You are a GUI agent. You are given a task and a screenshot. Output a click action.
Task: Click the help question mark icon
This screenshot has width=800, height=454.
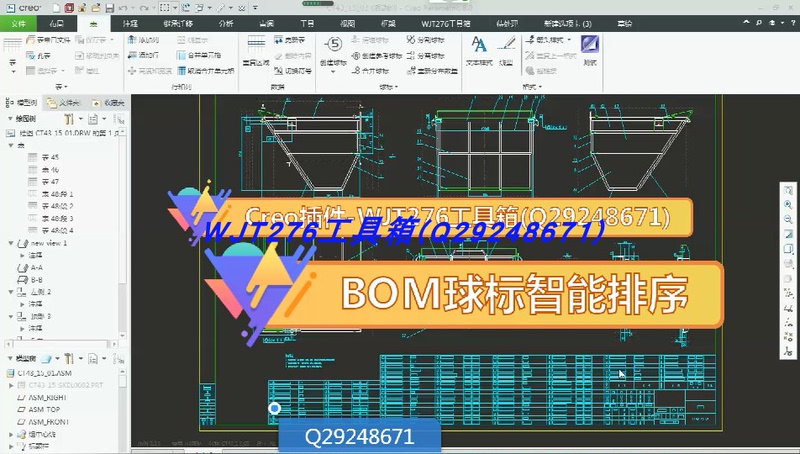[x=793, y=23]
